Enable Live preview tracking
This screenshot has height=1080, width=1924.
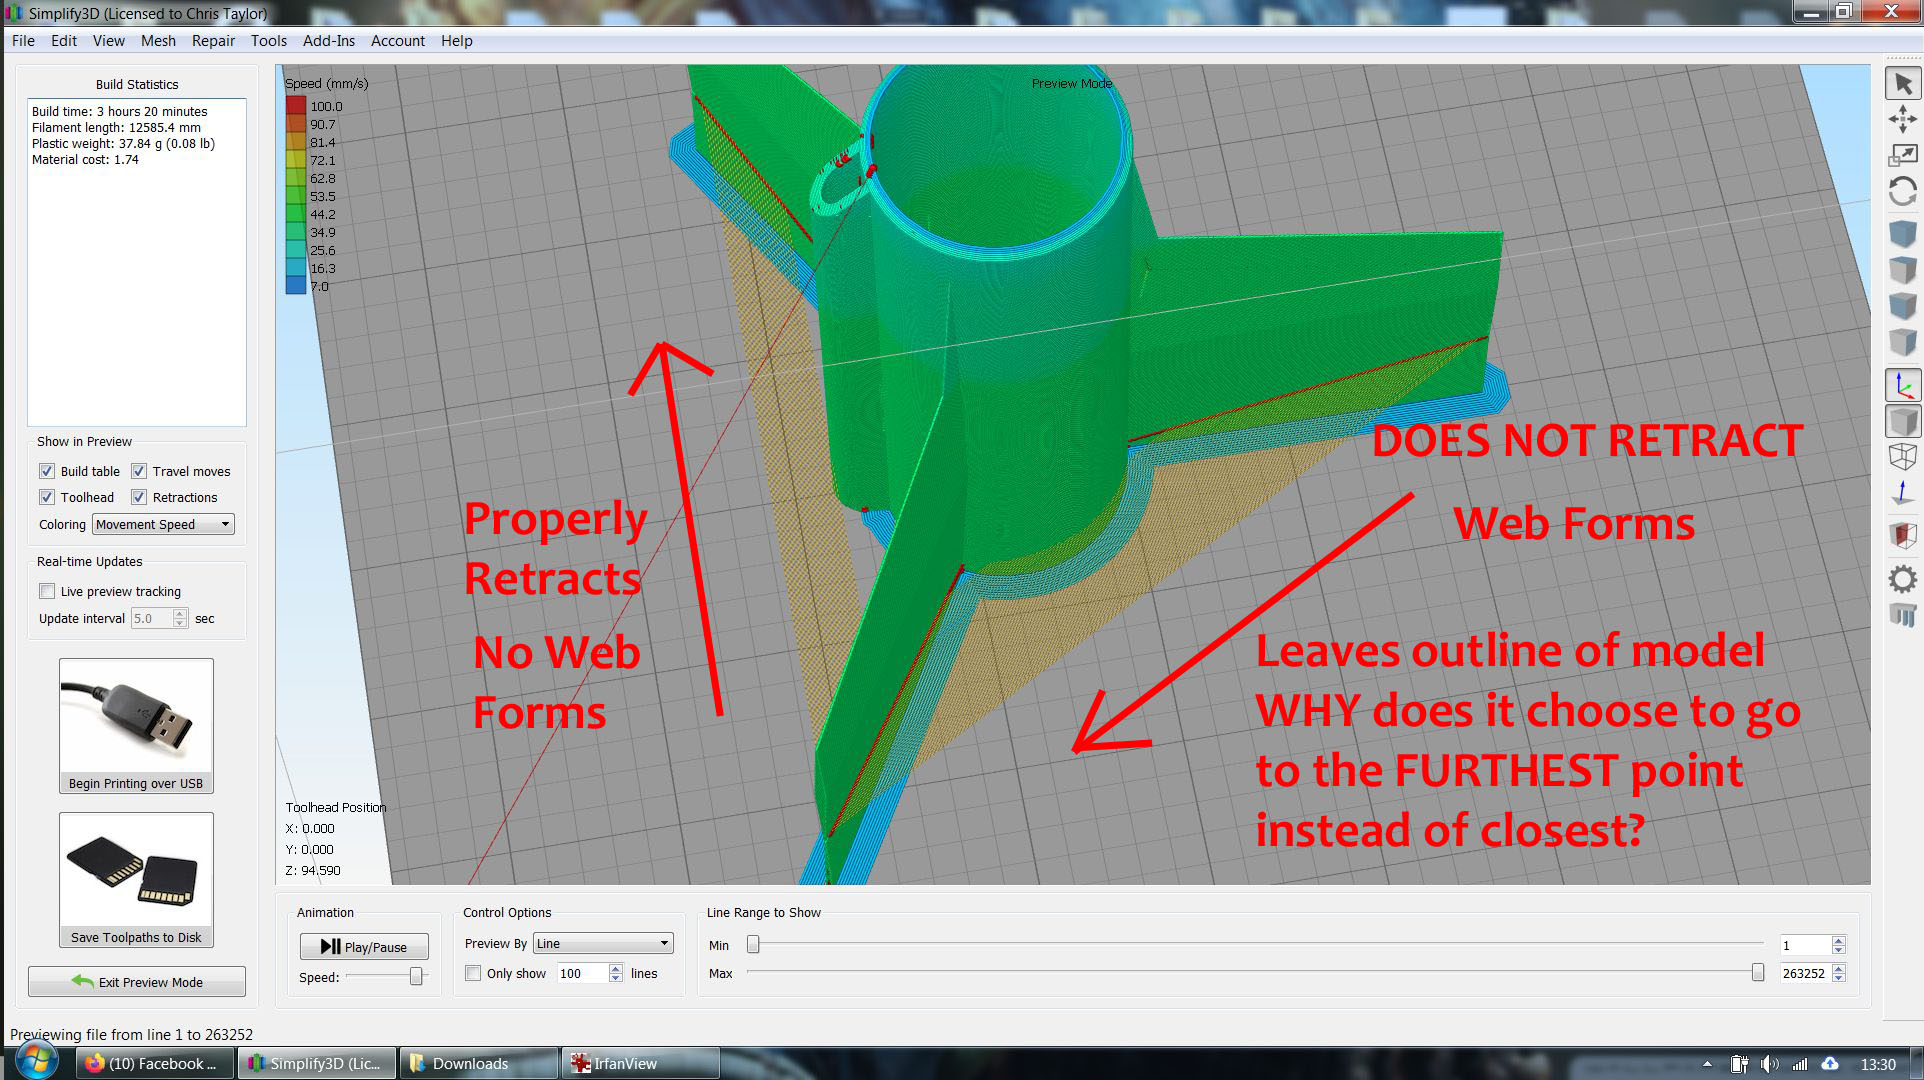(x=47, y=591)
